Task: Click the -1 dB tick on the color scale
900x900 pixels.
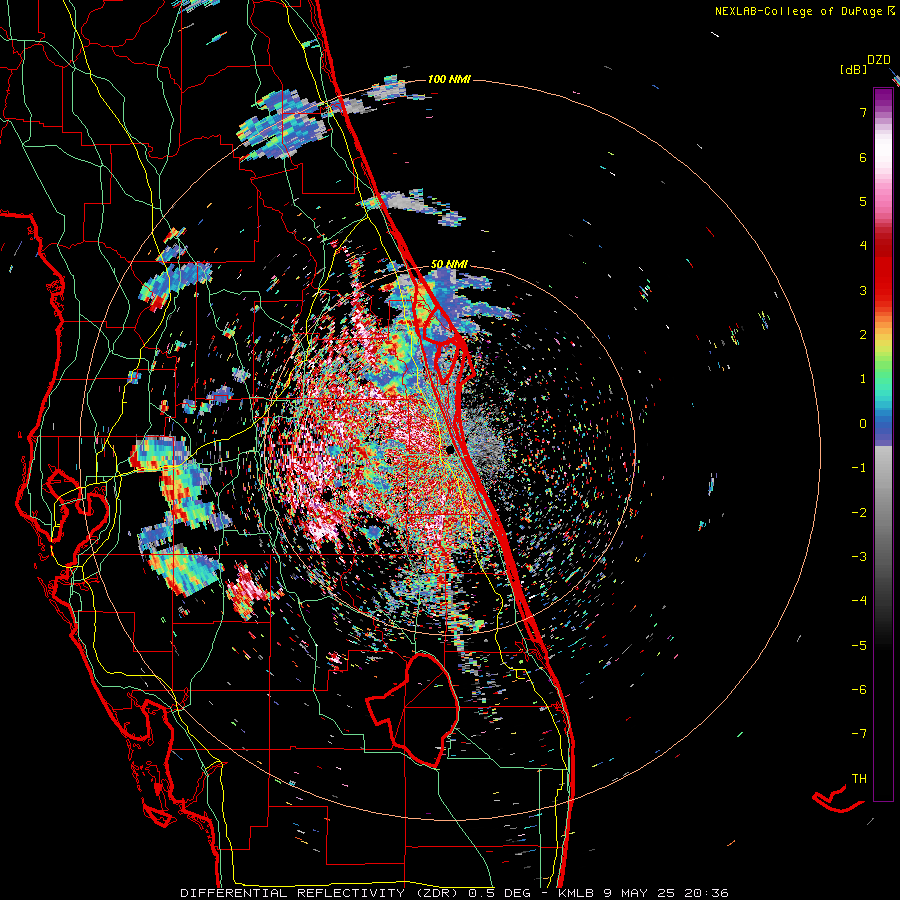Action: point(859,468)
